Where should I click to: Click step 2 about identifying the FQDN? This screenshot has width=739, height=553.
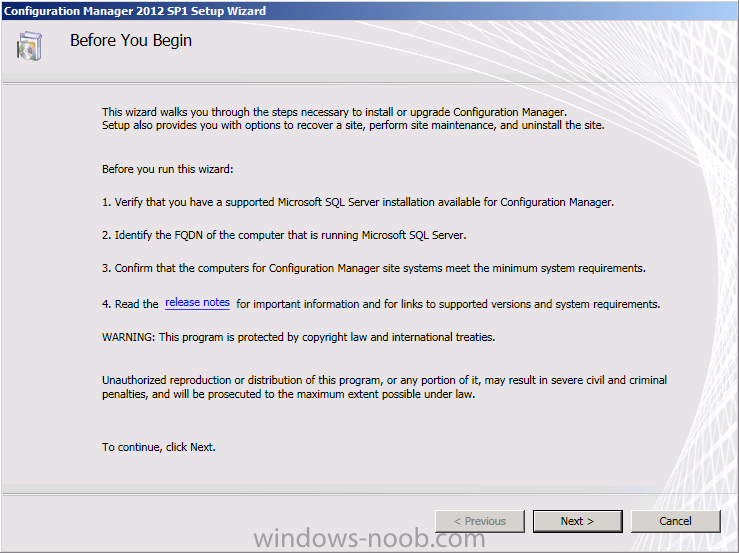(284, 235)
